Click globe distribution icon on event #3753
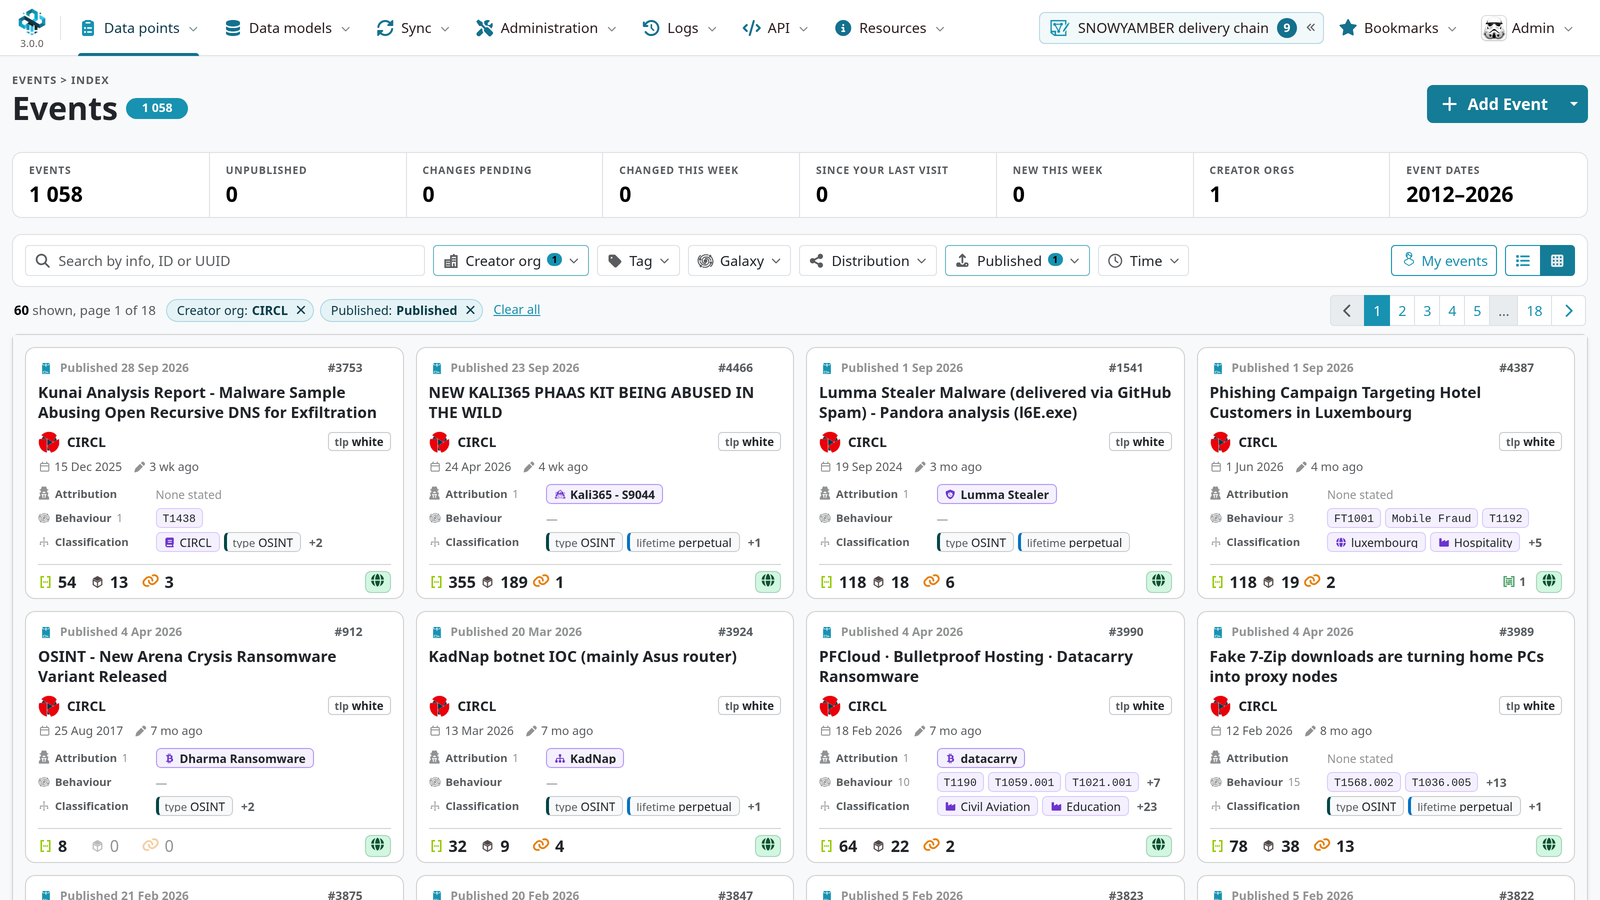Image resolution: width=1600 pixels, height=900 pixels. click(378, 581)
